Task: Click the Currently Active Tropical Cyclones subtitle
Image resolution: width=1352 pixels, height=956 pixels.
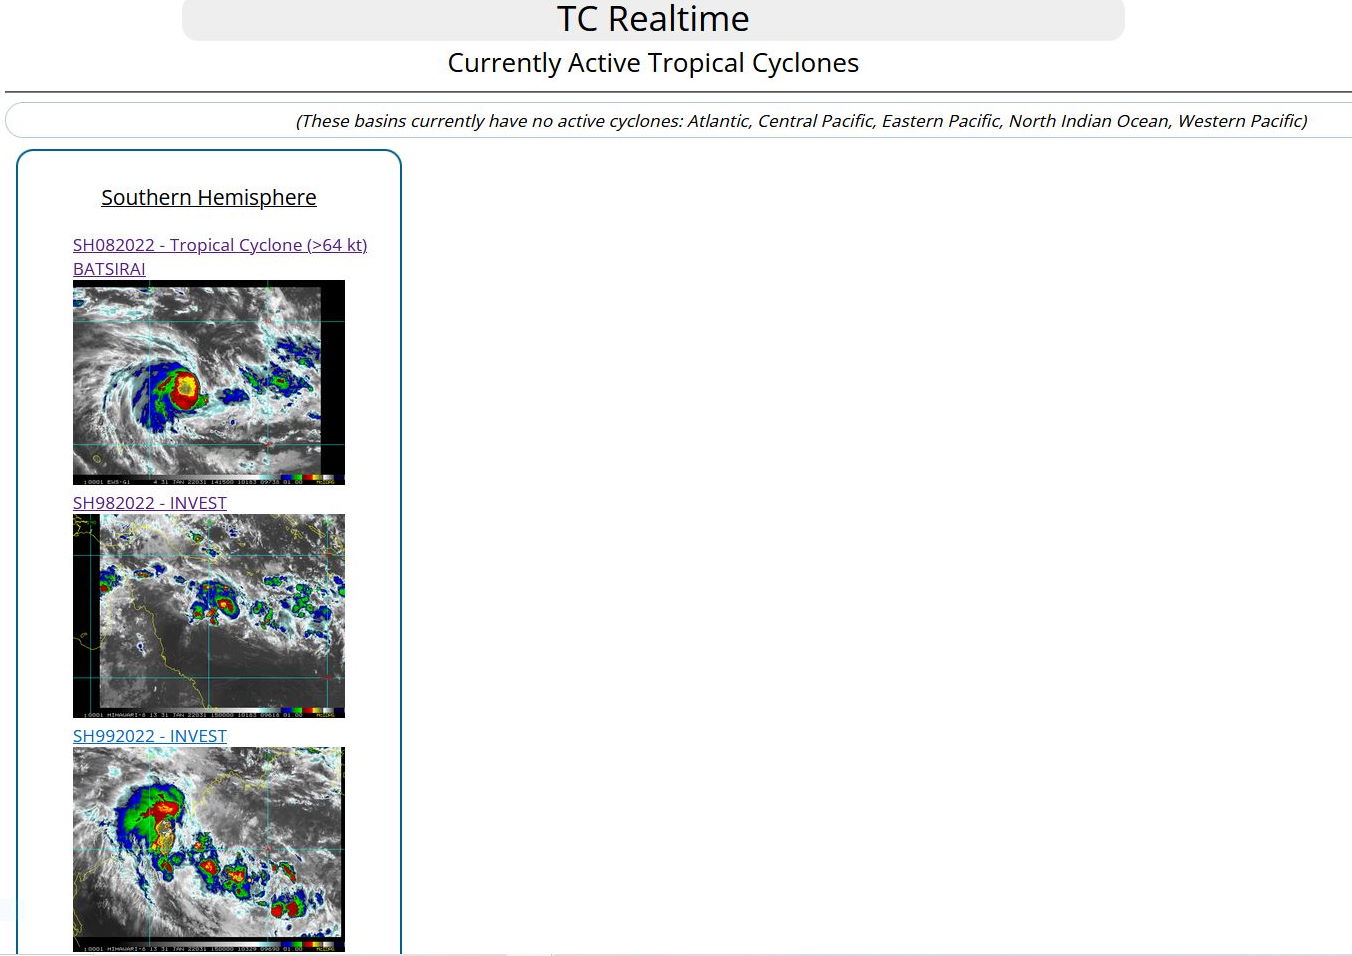Action: pyautogui.click(x=652, y=63)
